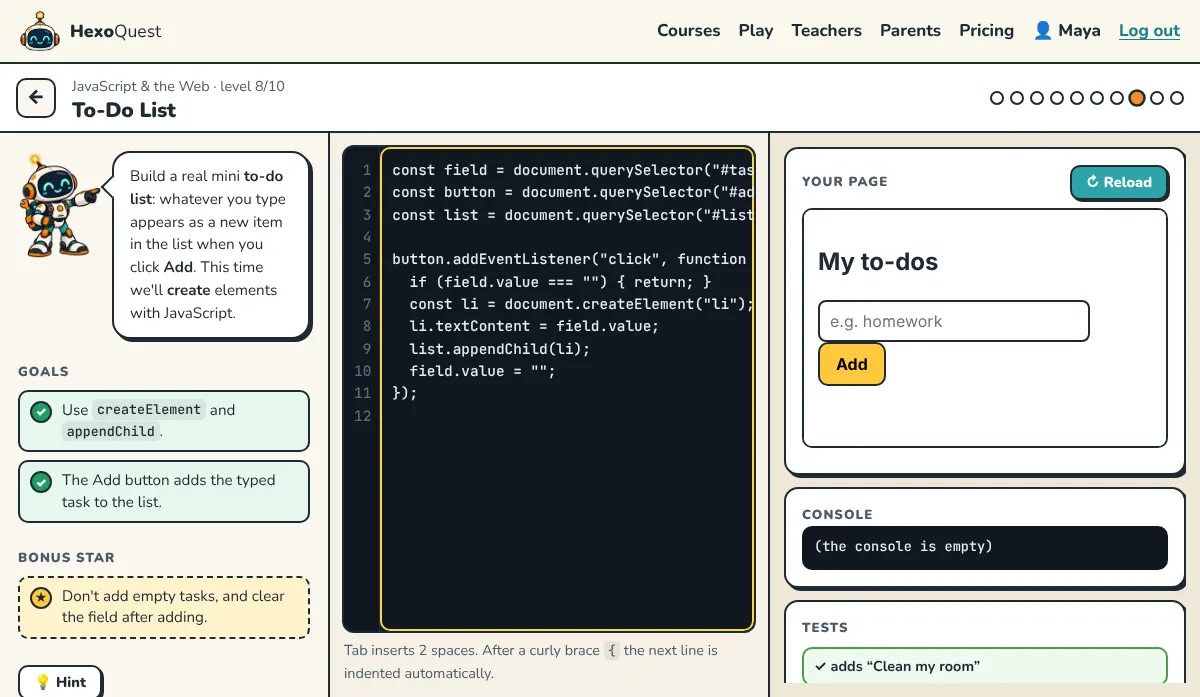Open the Courses menu
Image resolution: width=1200 pixels, height=697 pixels.
click(x=688, y=30)
